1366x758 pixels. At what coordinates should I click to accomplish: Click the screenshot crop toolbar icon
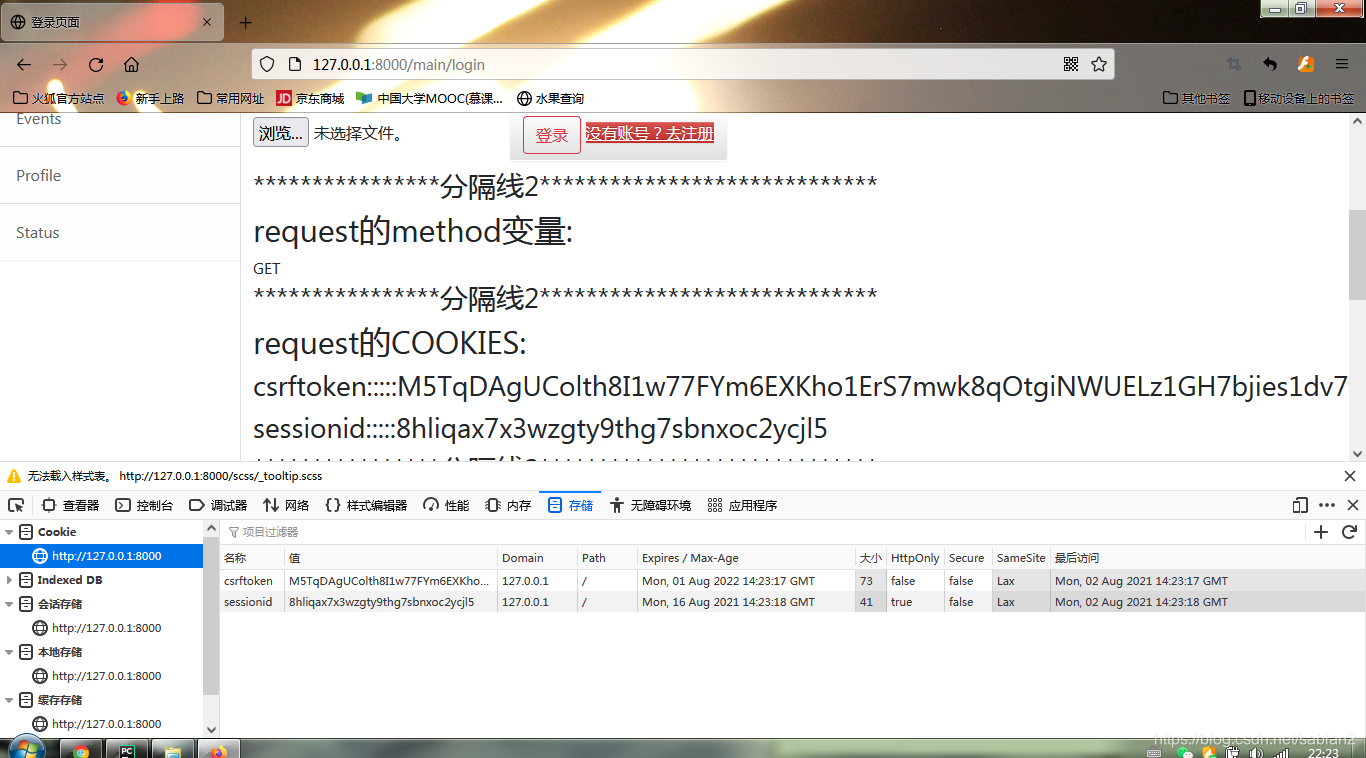[1234, 64]
